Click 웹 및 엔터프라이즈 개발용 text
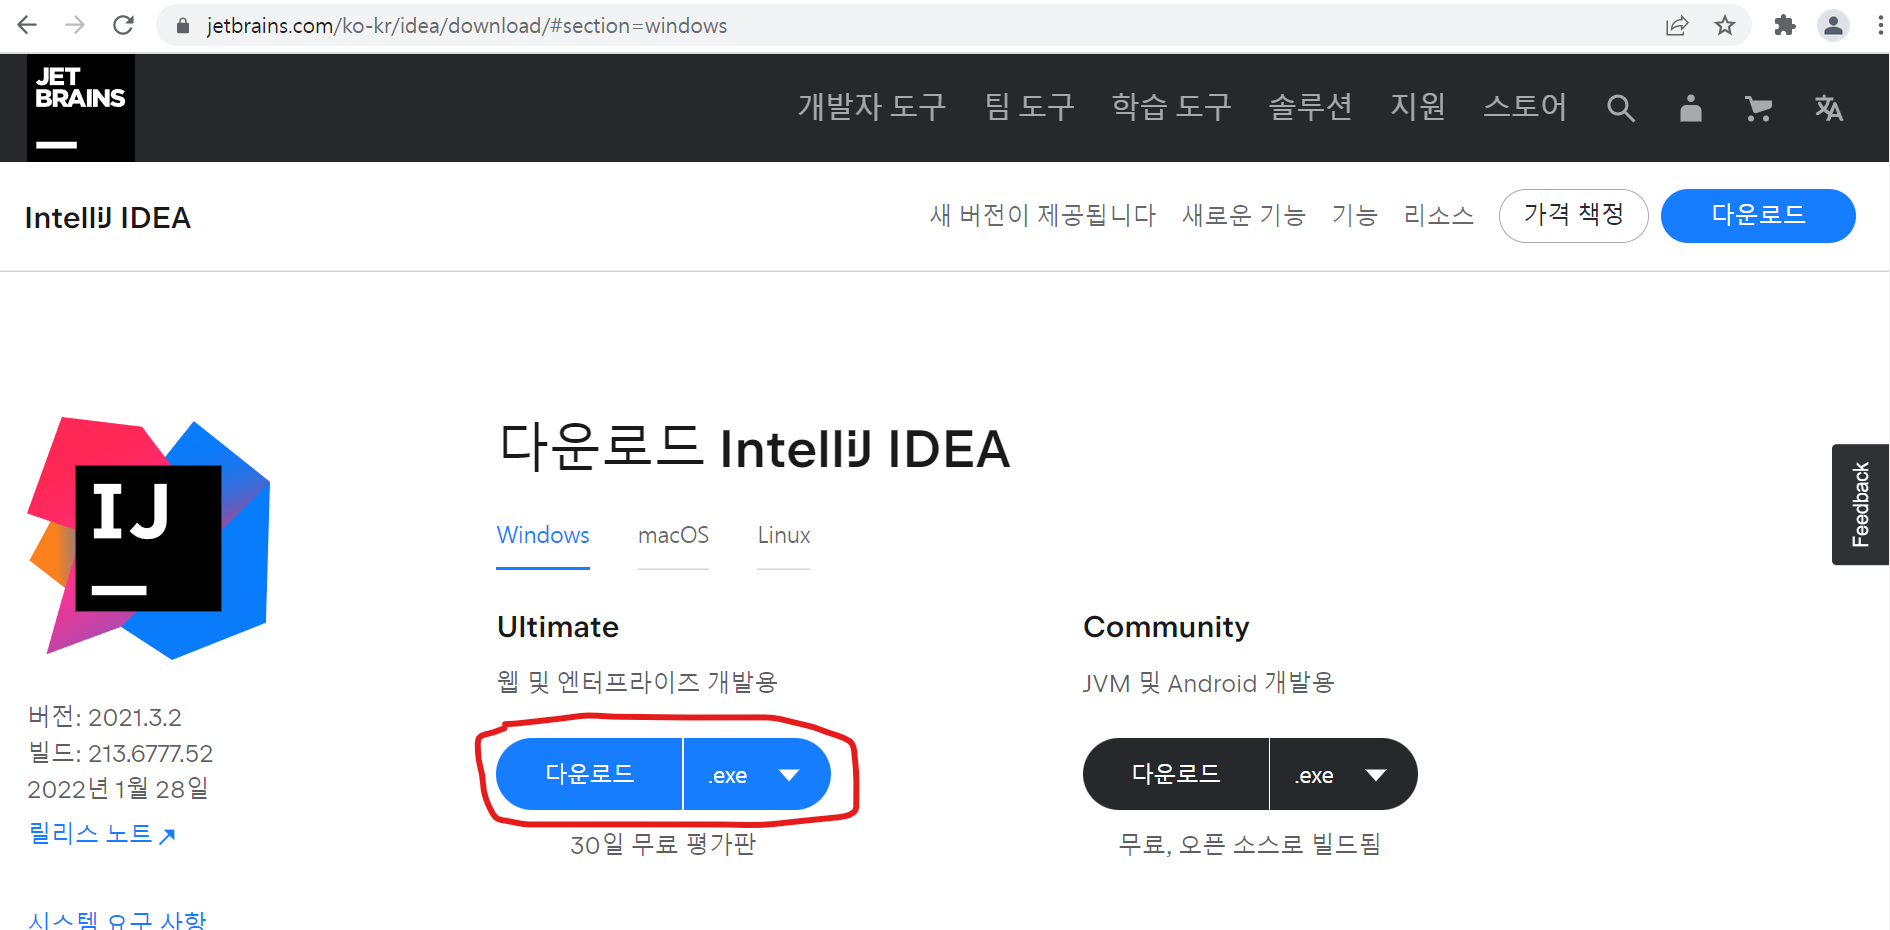 pyautogui.click(x=637, y=682)
